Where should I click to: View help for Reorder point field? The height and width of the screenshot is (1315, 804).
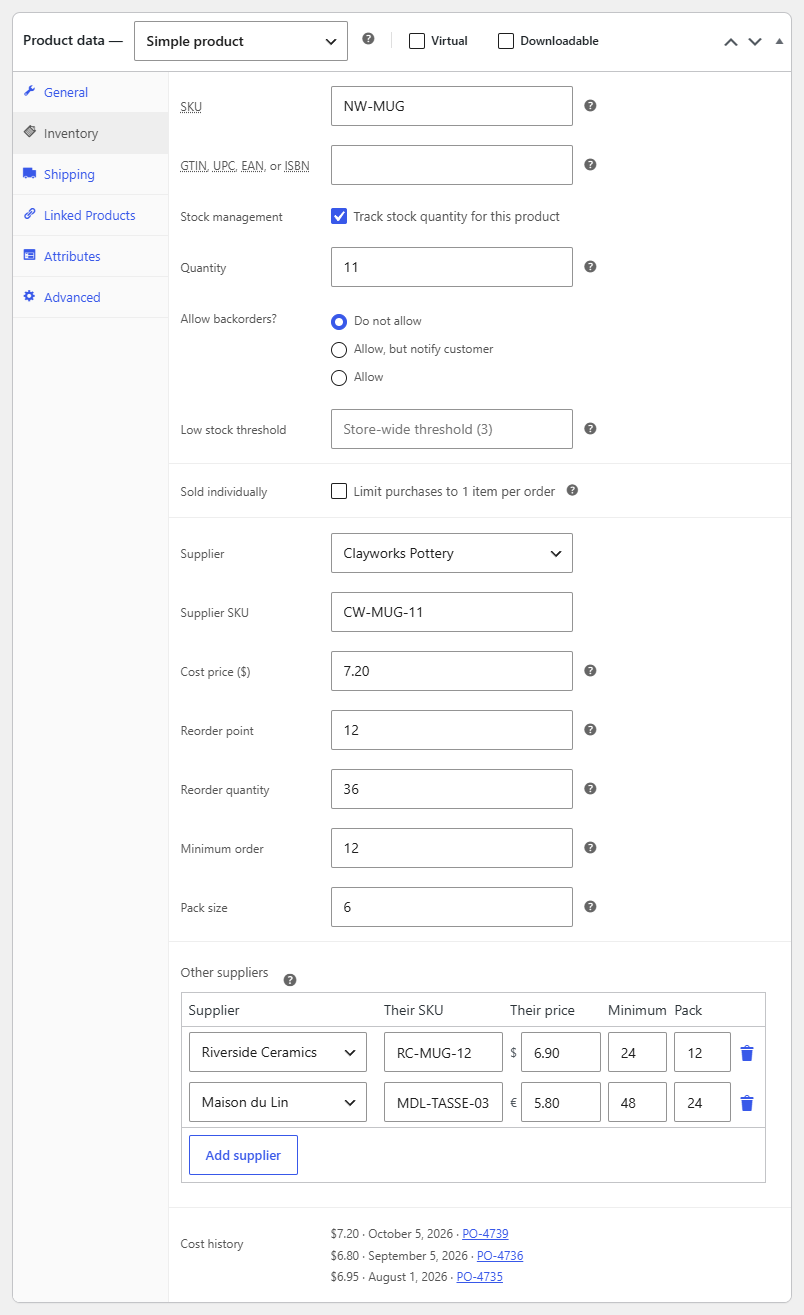tap(590, 730)
